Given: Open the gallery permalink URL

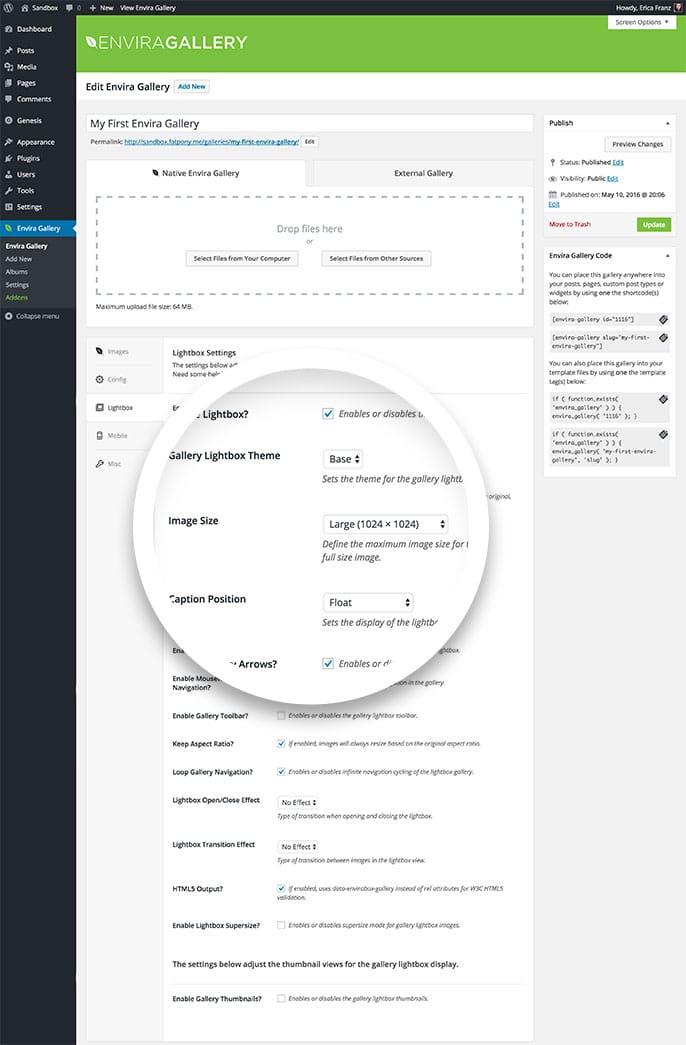Looking at the screenshot, I should click(211, 141).
